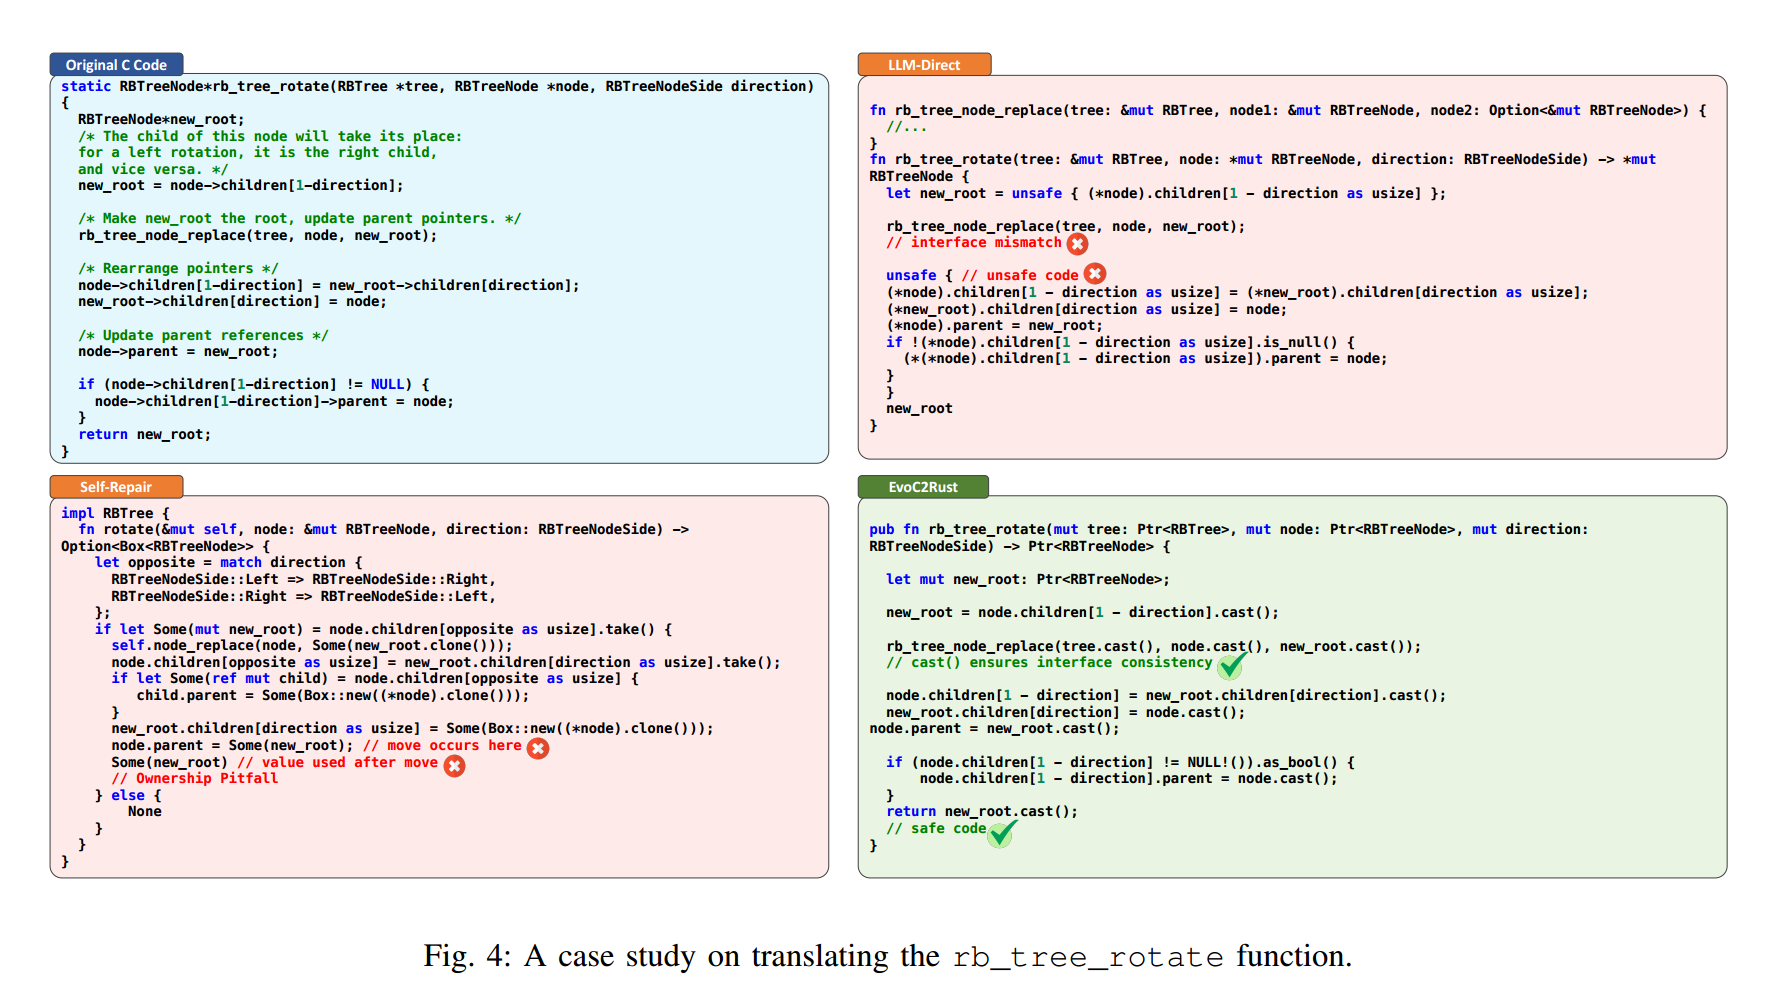Click the red X after "move occurs here"
Screen dimensions: 1786x998
tap(538, 748)
